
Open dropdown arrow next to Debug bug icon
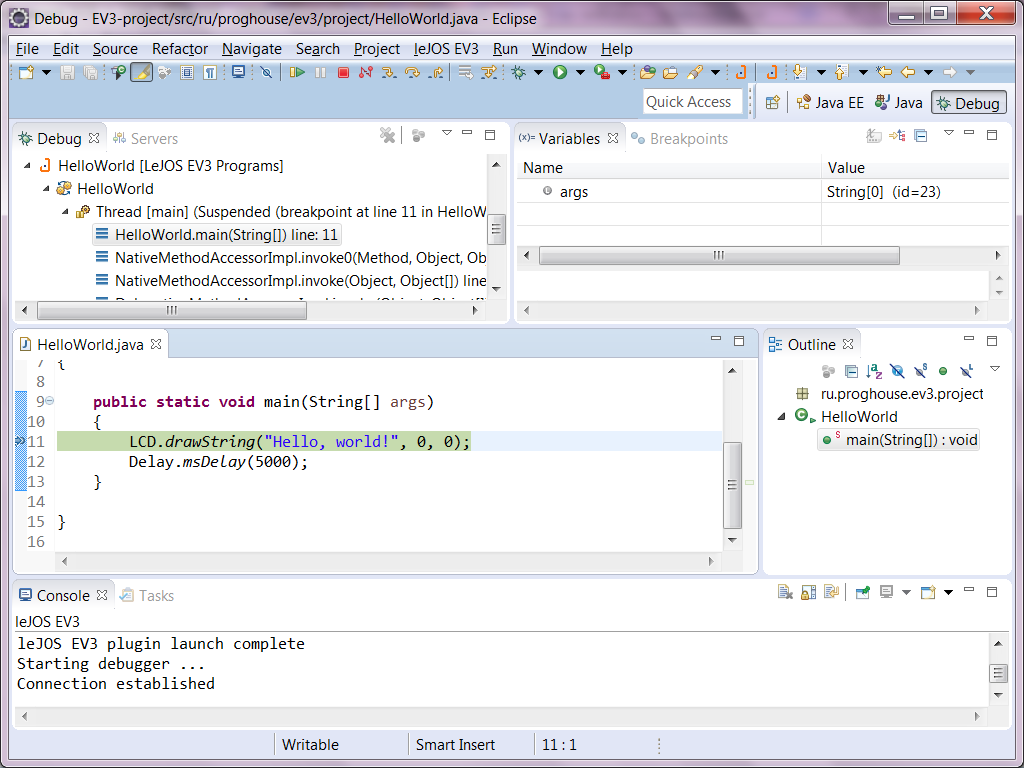[x=538, y=72]
